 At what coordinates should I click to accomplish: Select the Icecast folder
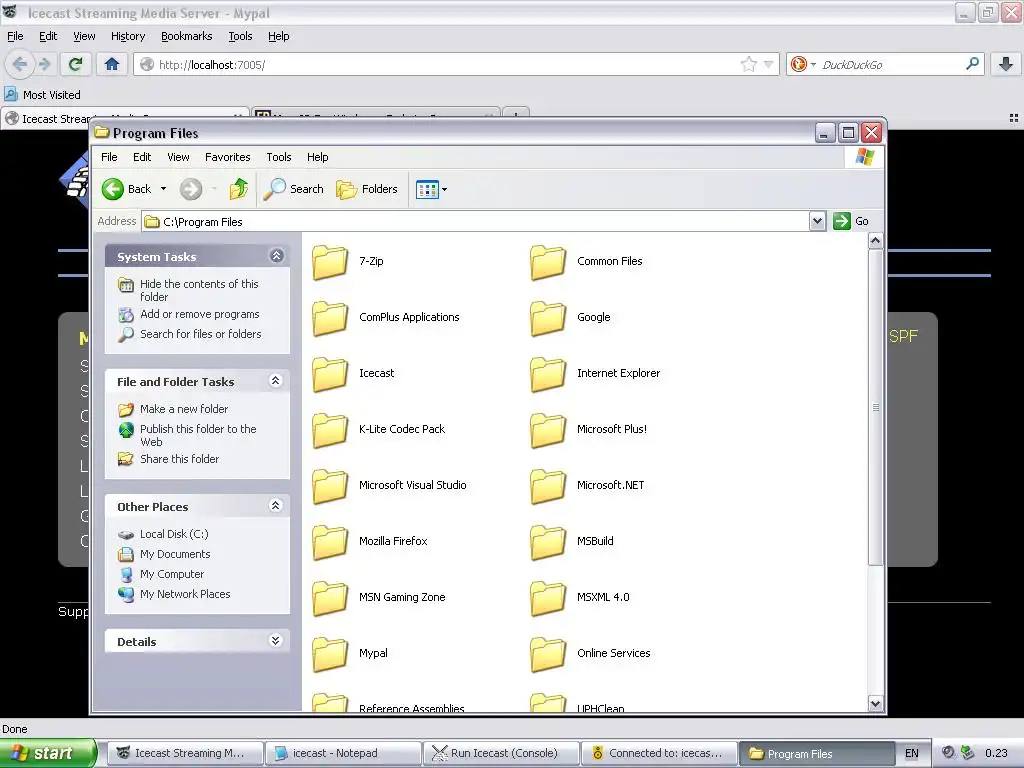[x=353, y=374]
